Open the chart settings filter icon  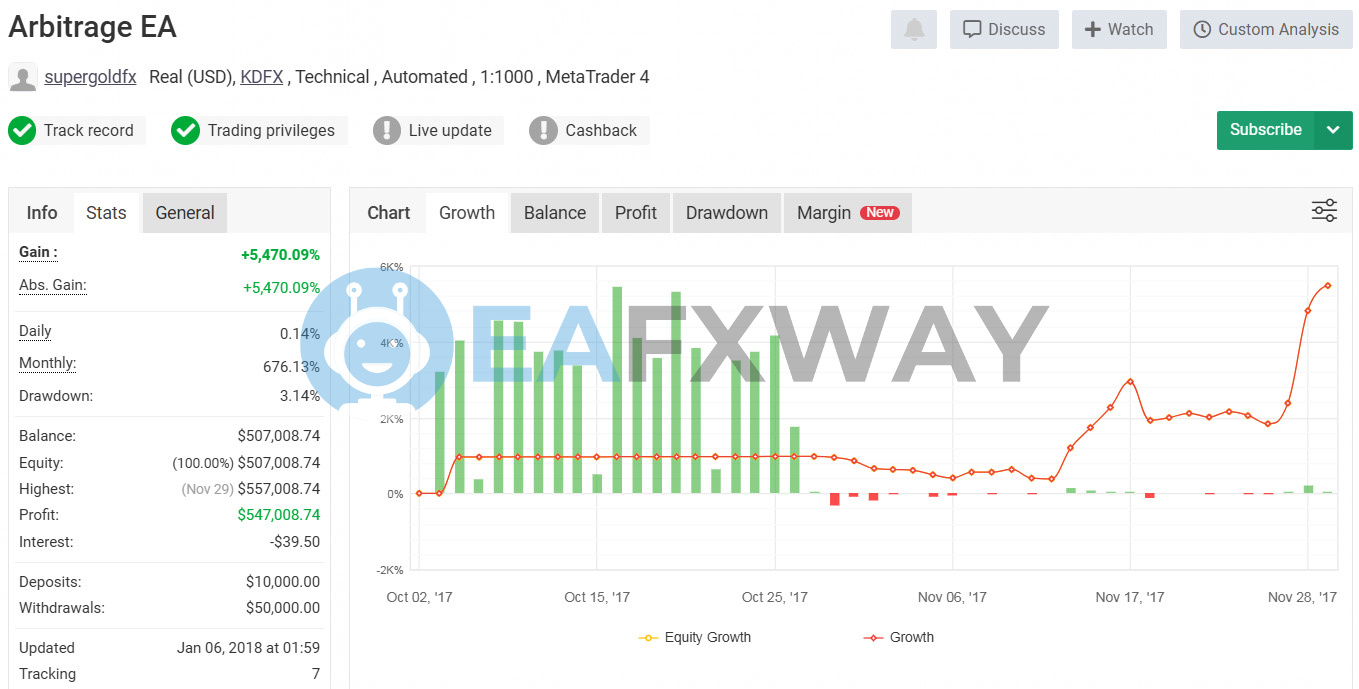[x=1324, y=211]
